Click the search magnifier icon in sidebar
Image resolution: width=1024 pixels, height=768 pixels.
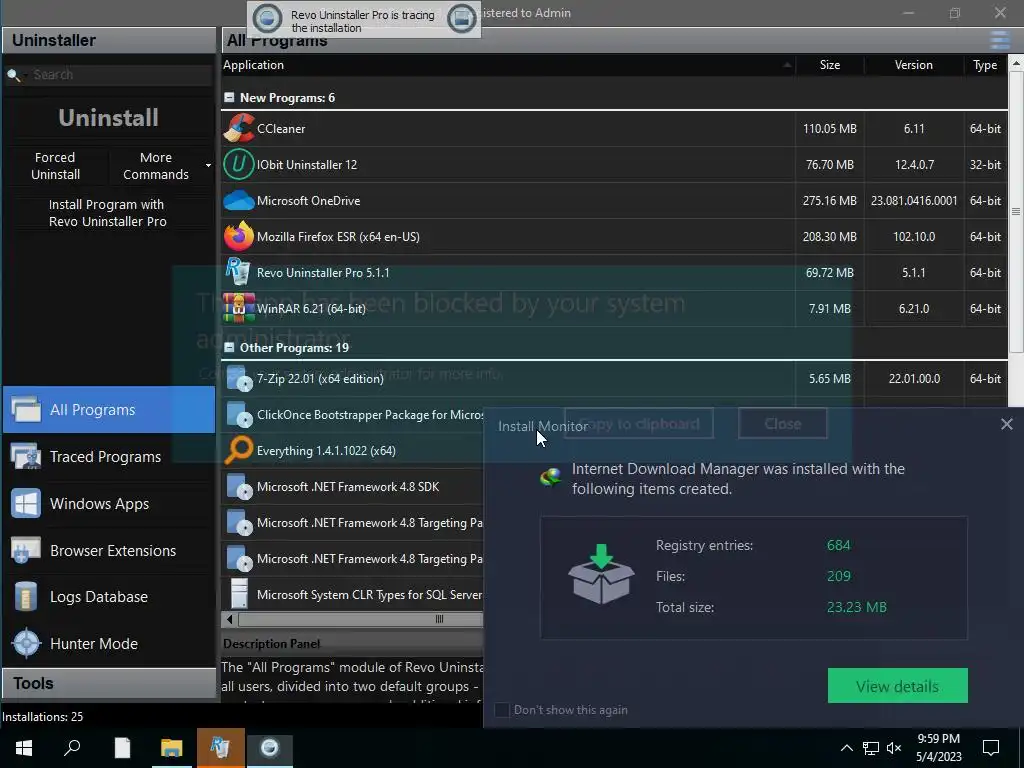(14, 75)
